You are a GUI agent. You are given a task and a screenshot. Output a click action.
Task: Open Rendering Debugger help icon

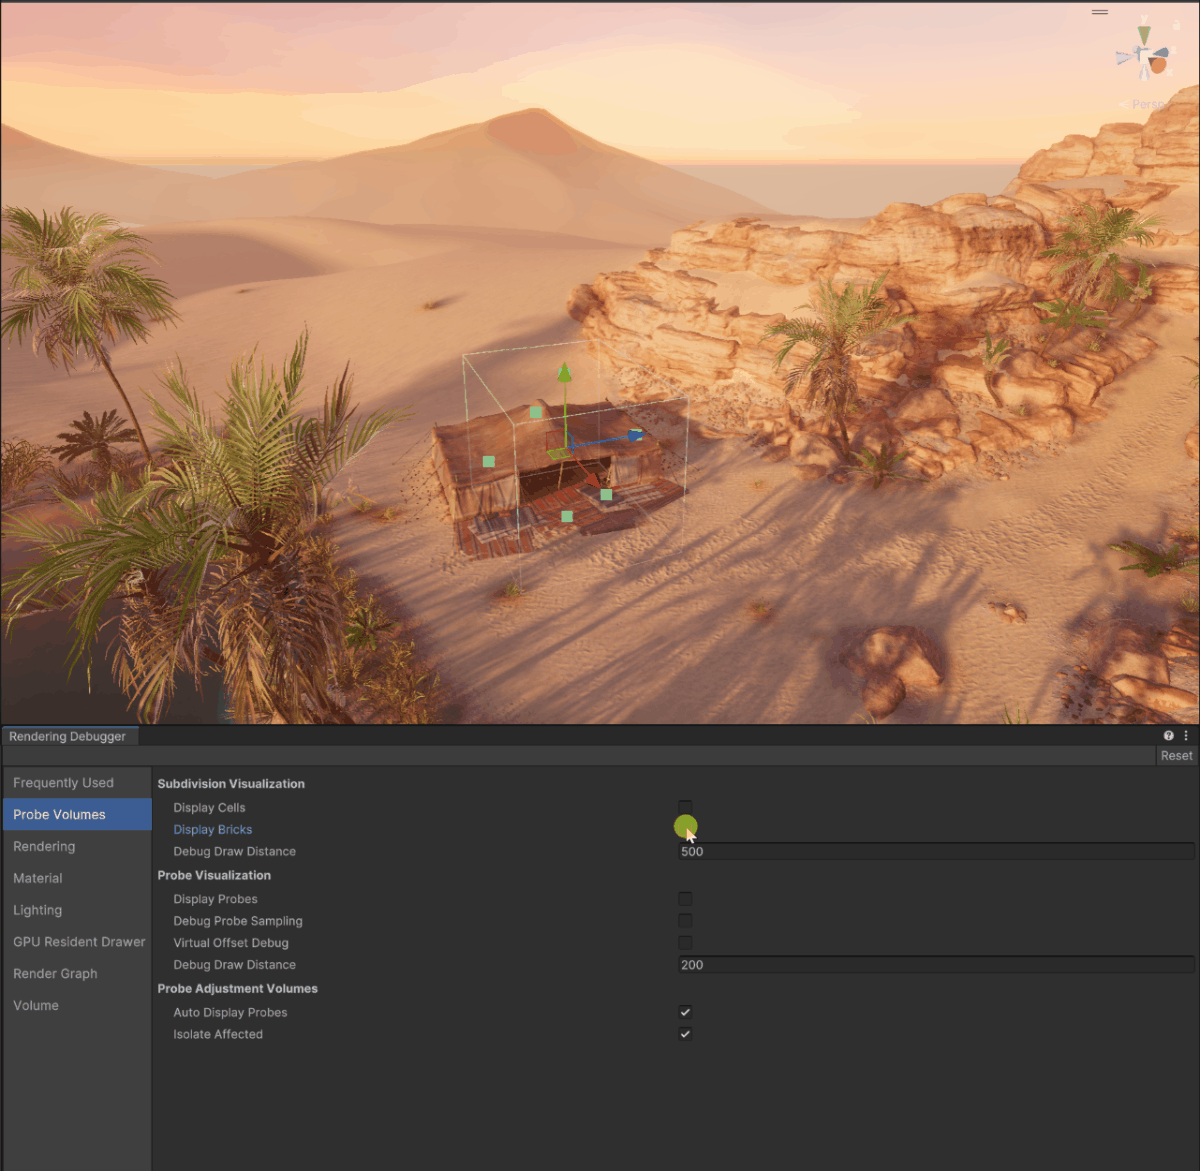1169,736
